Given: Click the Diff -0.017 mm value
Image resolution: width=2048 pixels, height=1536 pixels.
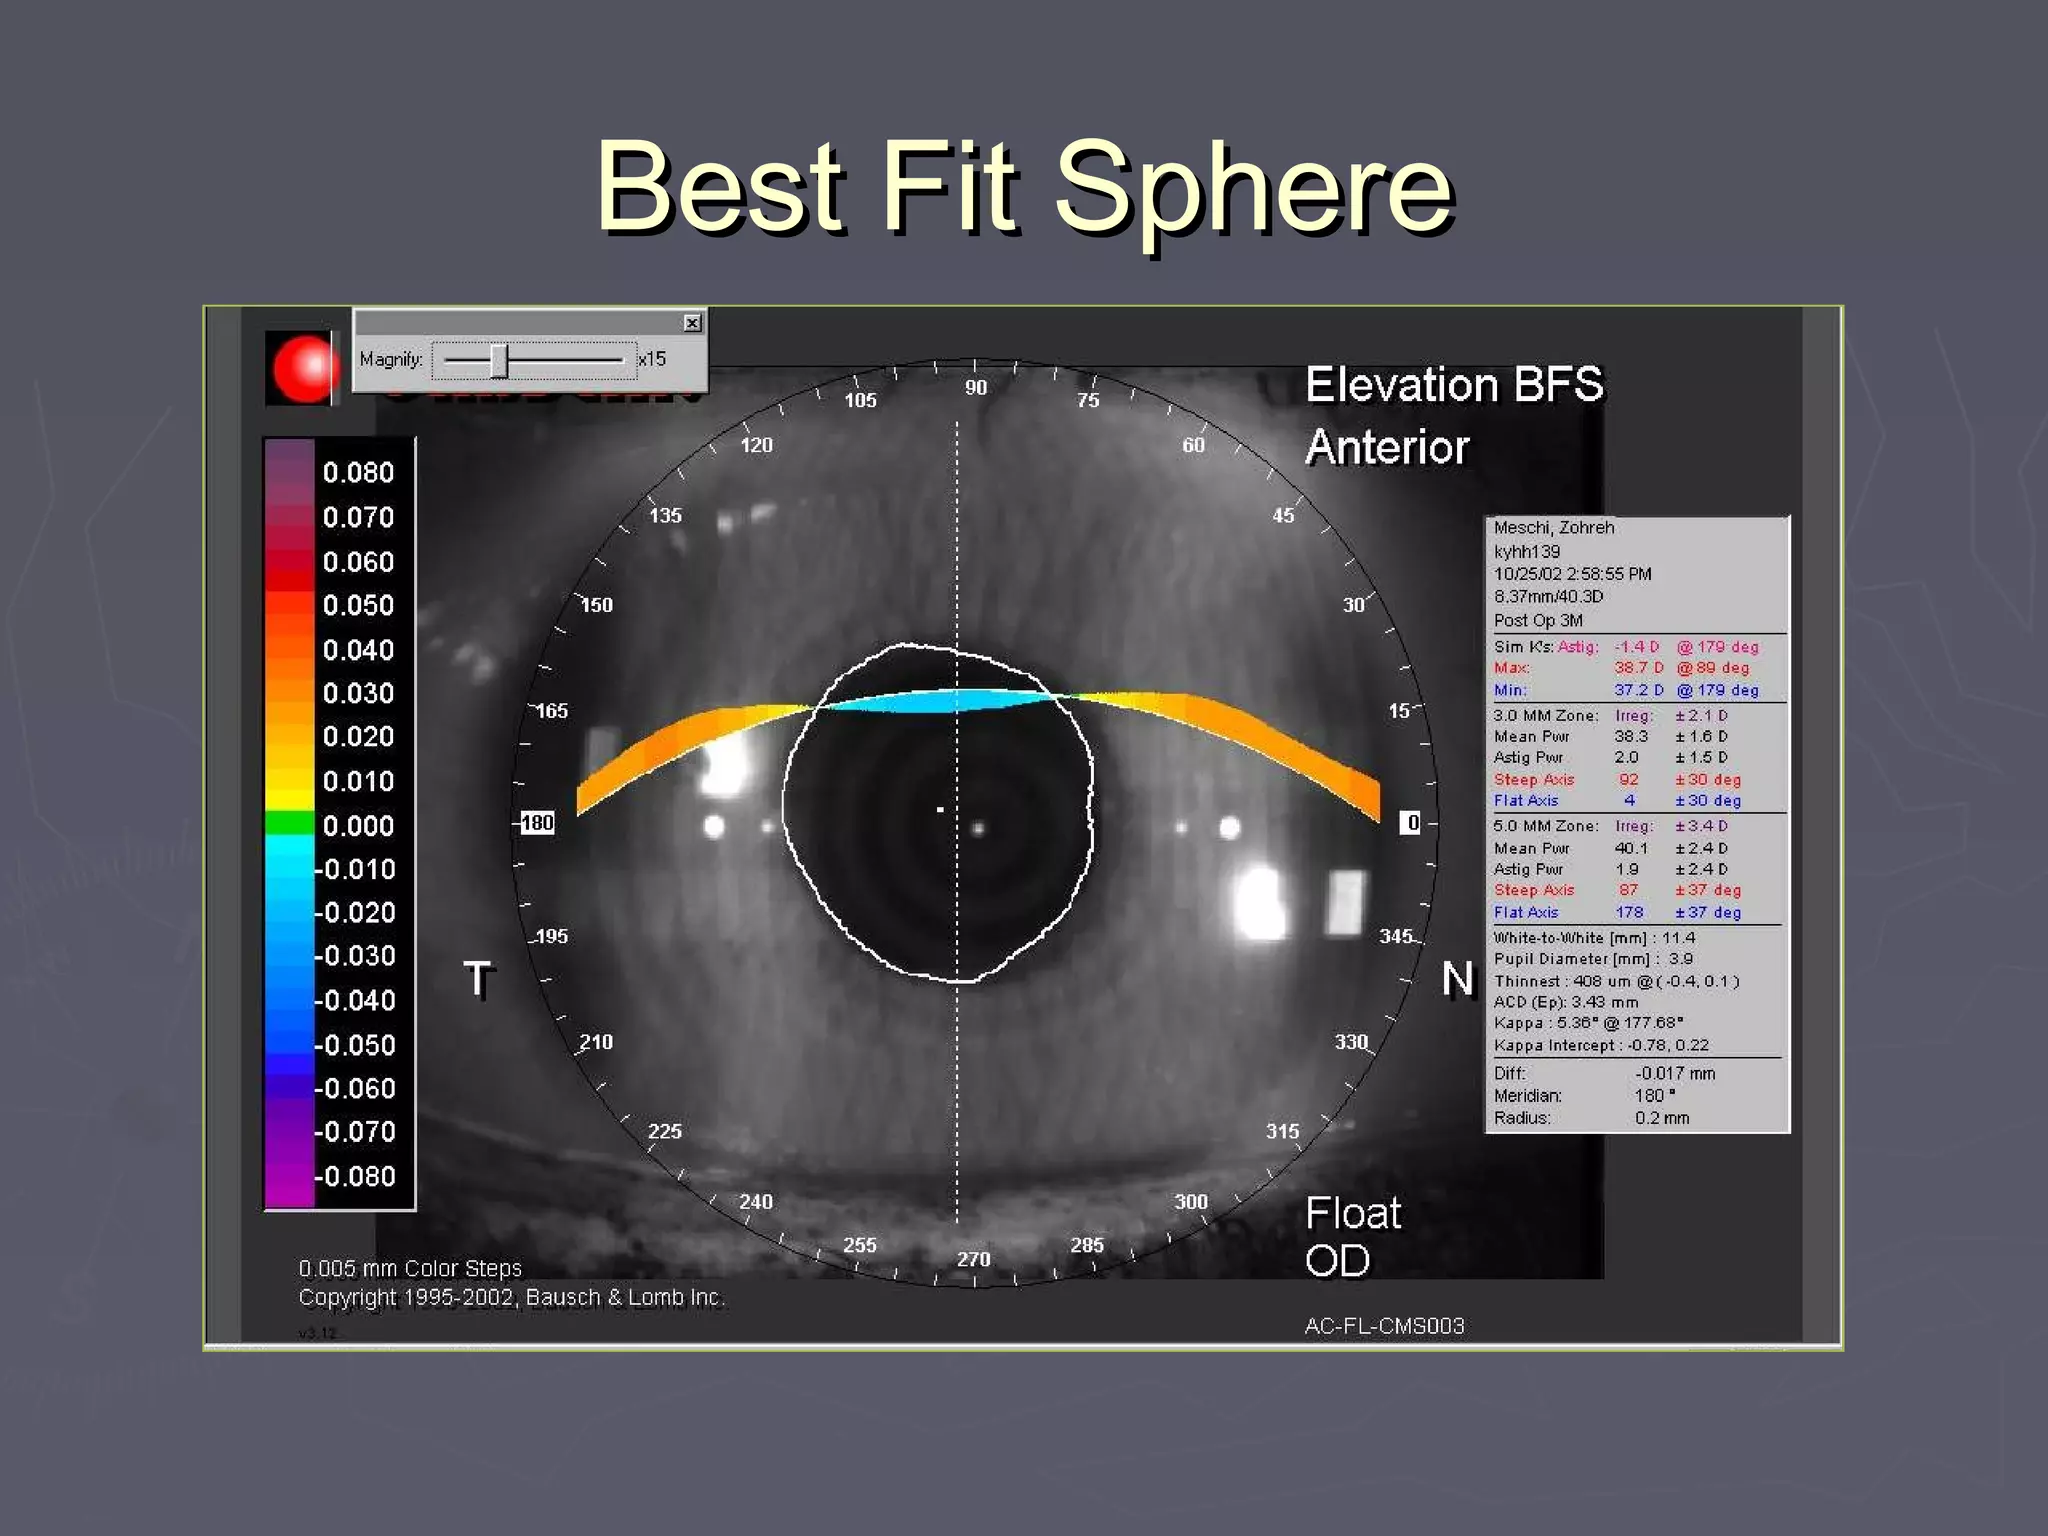Looking at the screenshot, I should pos(1675,1073).
